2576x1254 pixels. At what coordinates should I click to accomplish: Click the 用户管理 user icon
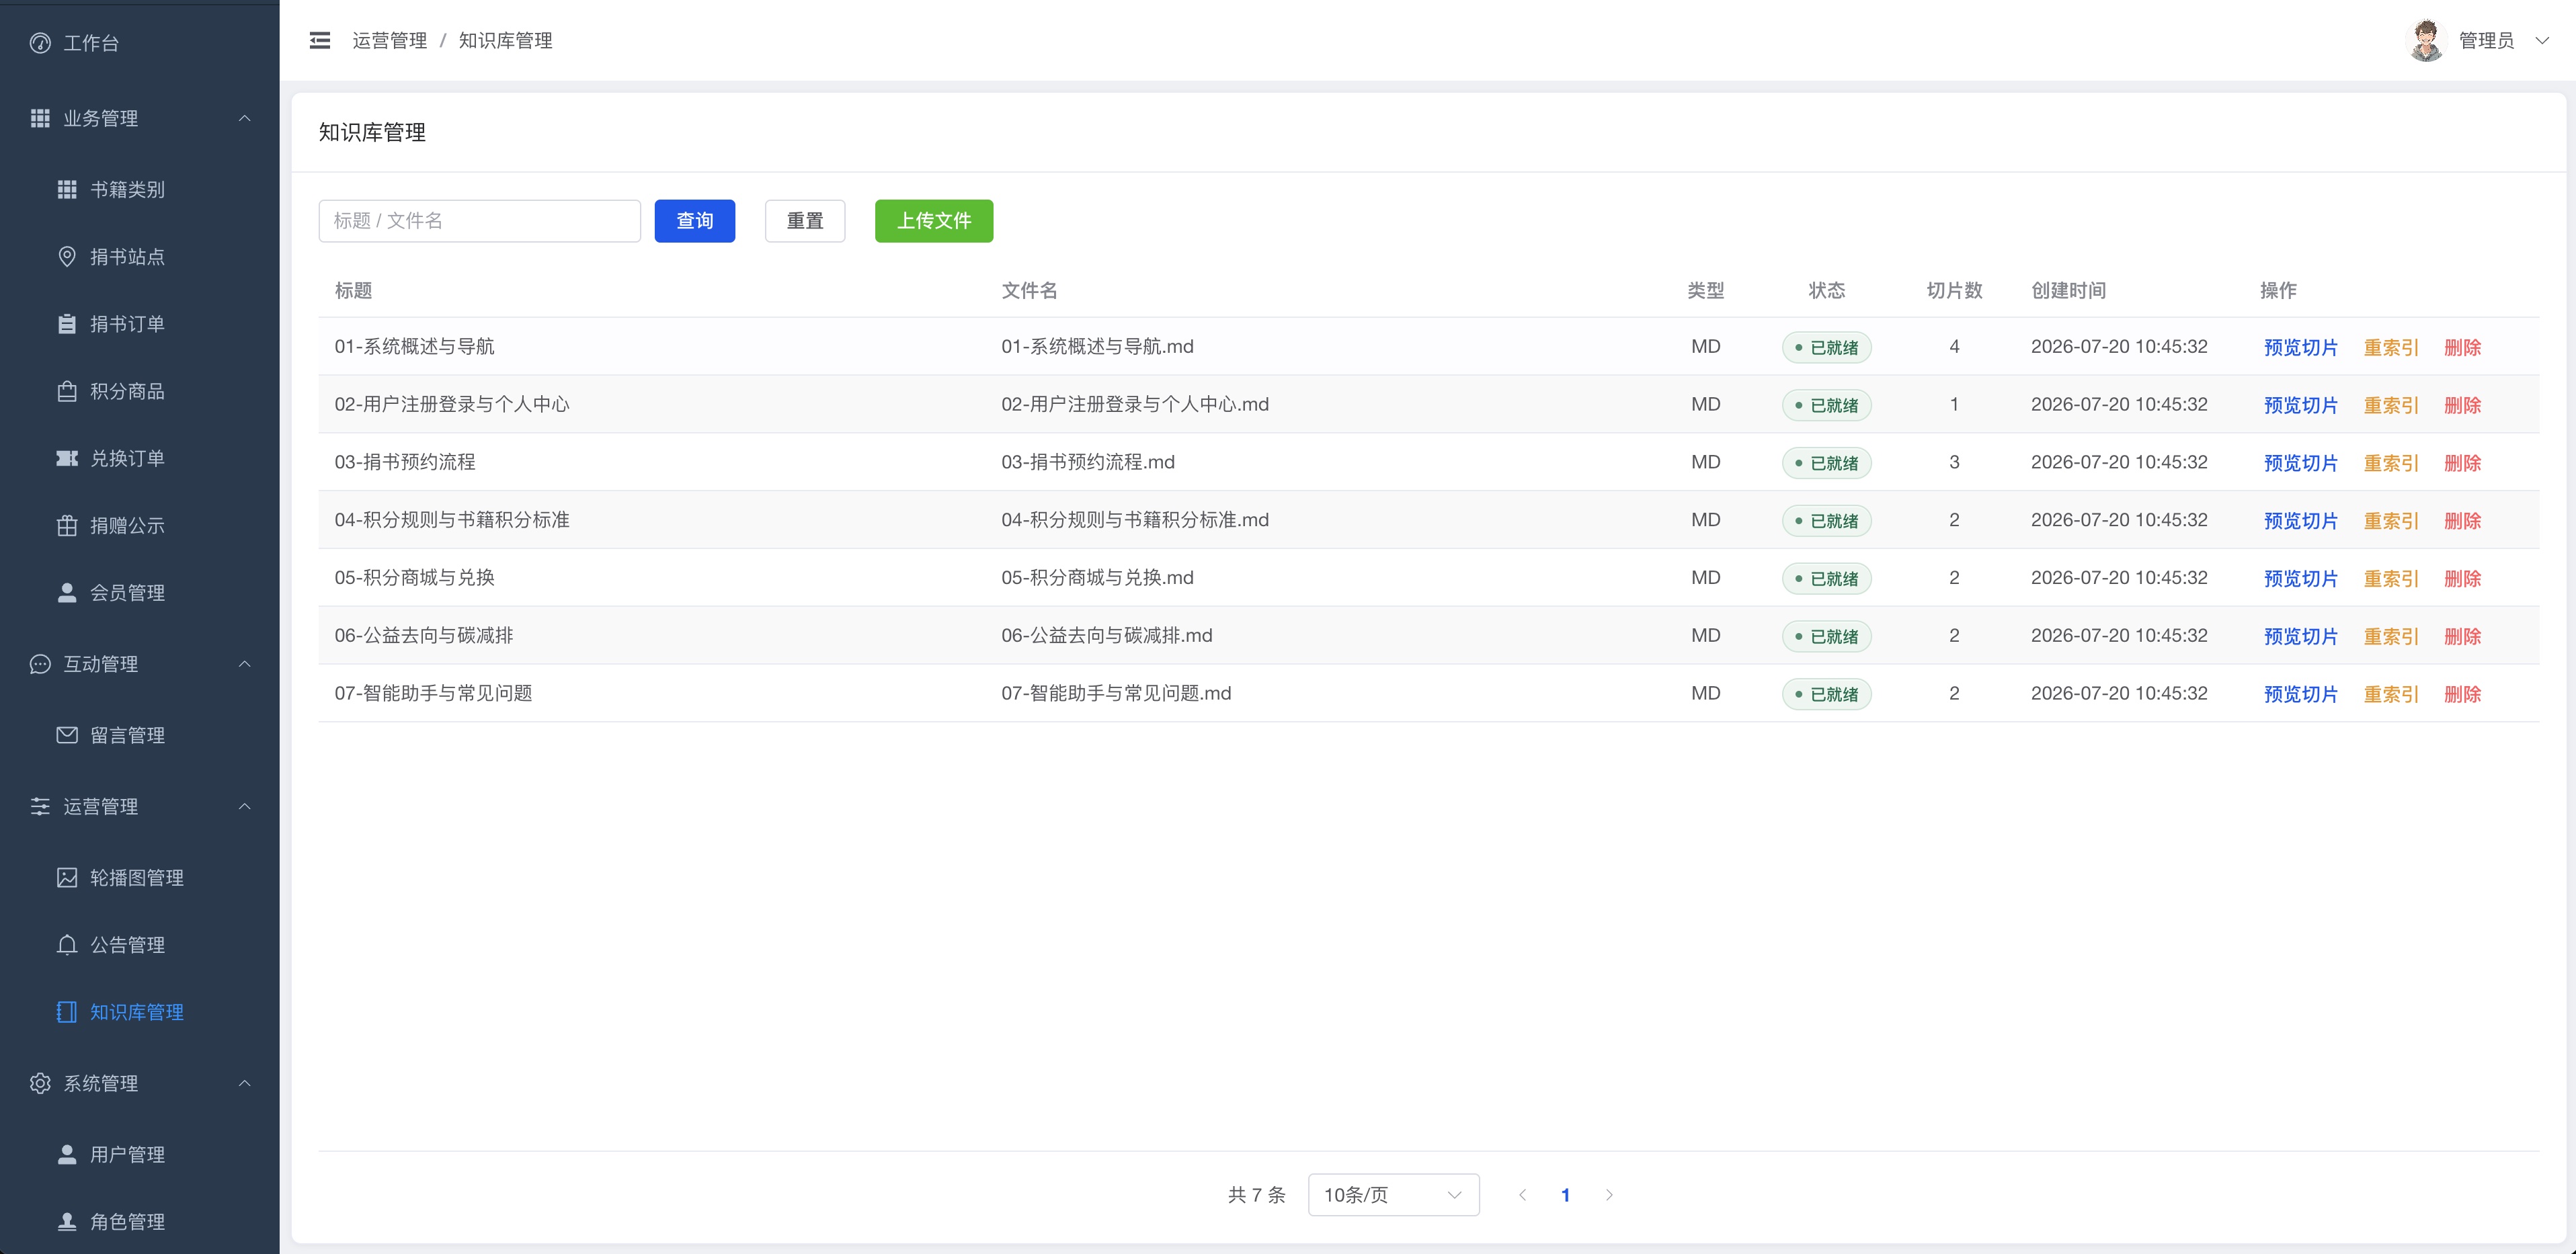click(67, 1154)
